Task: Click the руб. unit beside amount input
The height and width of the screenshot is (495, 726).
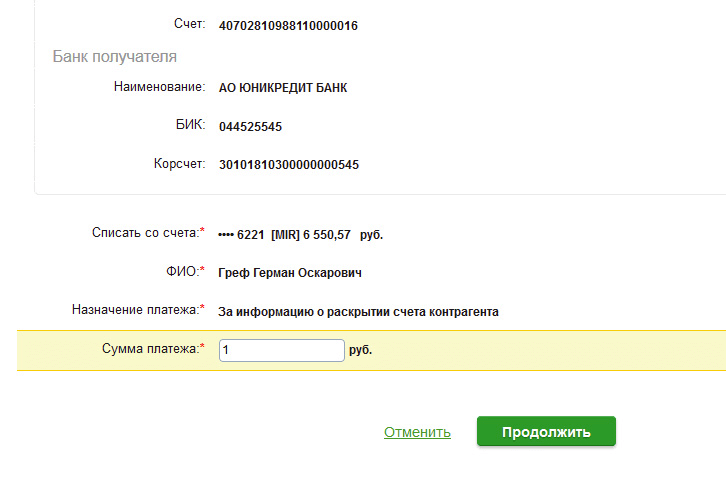Action: (361, 351)
